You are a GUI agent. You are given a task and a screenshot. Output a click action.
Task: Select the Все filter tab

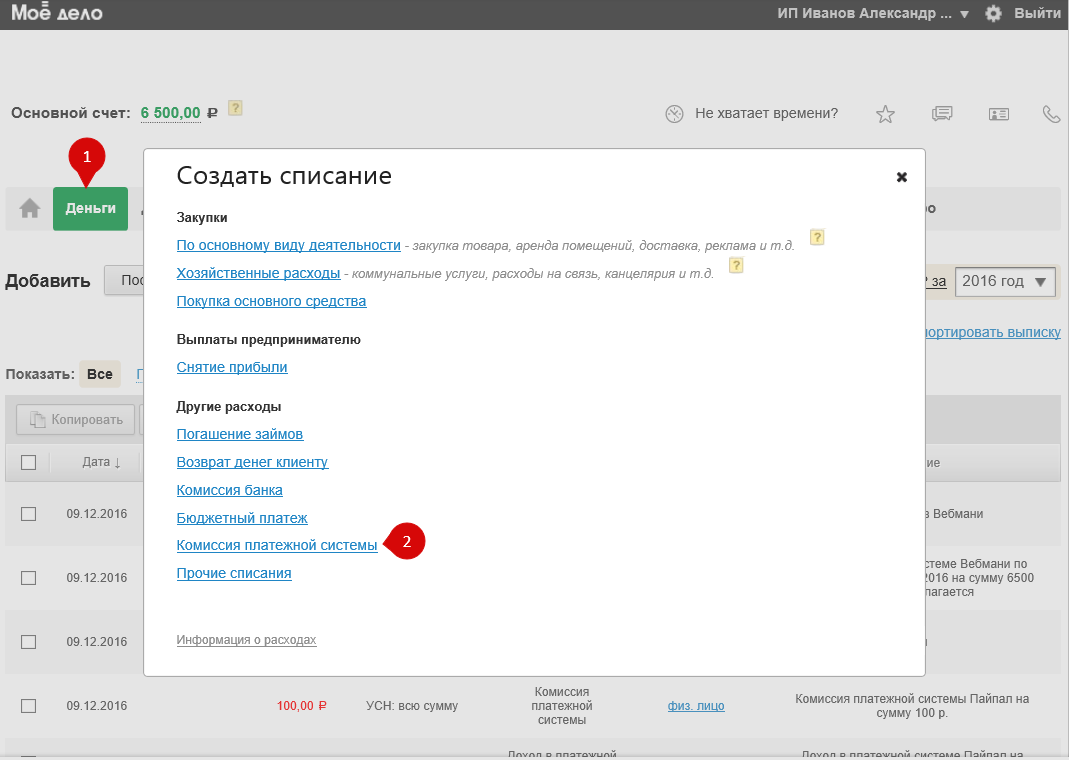click(x=99, y=374)
